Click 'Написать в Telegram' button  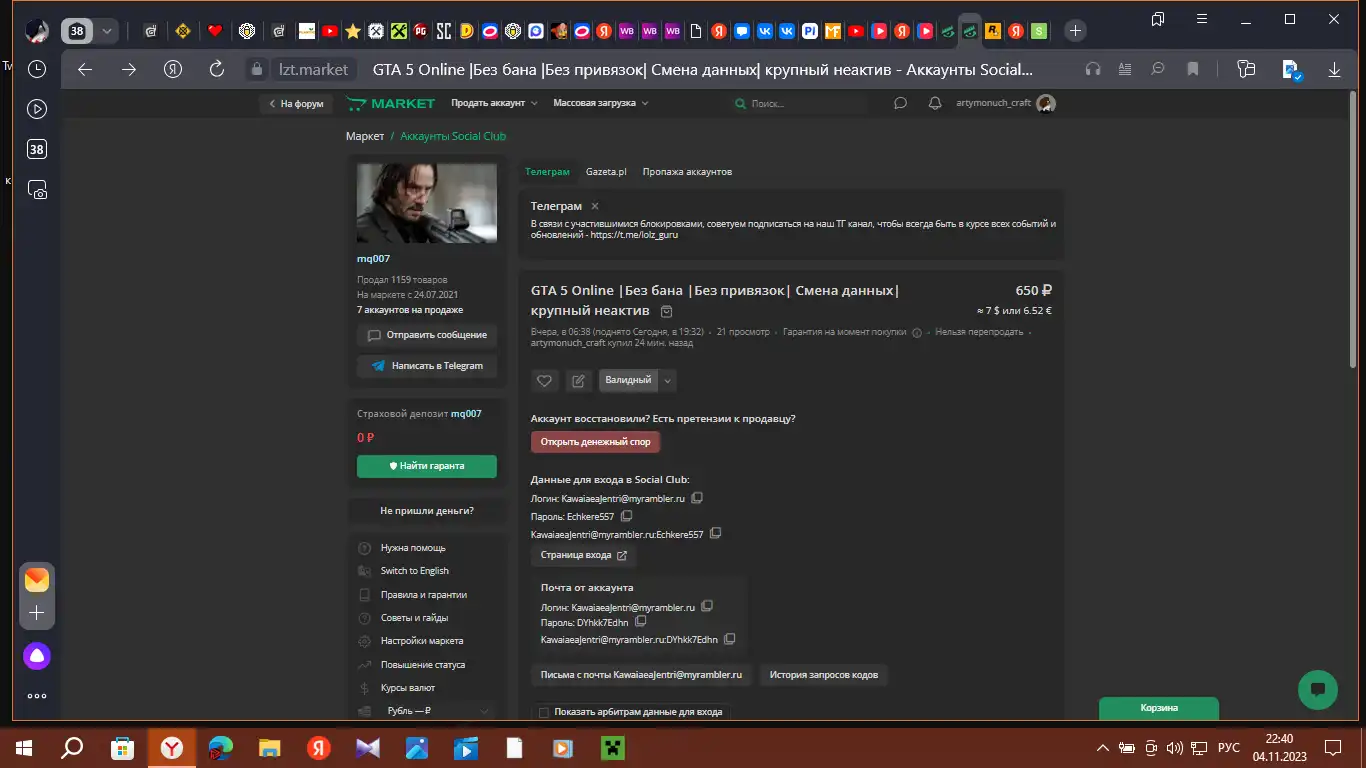426,366
